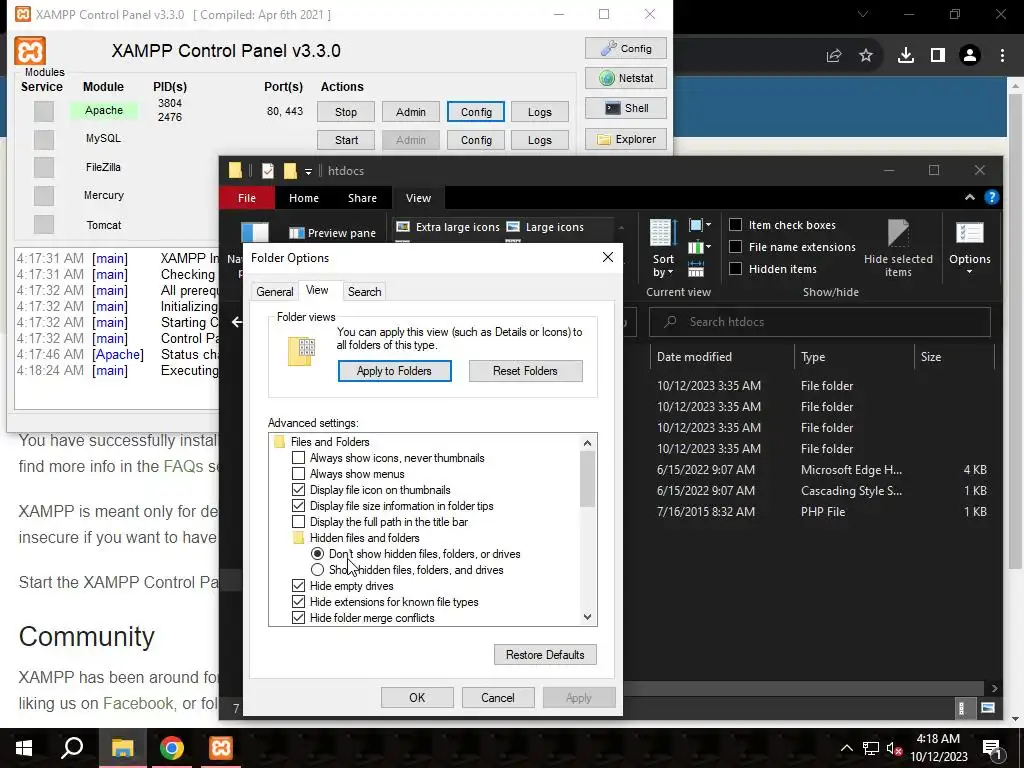This screenshot has height=768, width=1024.
Task: Click Chrome share icon
Action: (x=834, y=56)
